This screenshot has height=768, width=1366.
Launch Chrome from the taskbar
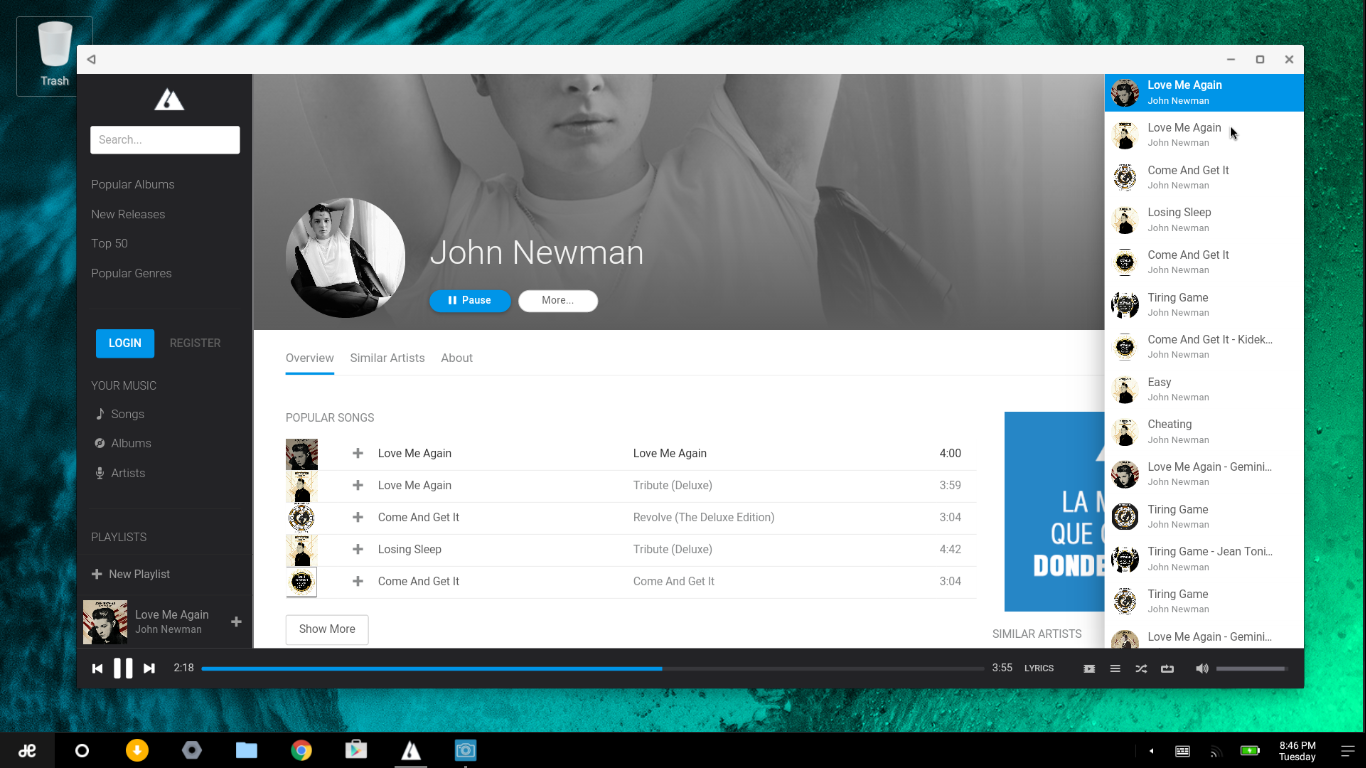(301, 750)
